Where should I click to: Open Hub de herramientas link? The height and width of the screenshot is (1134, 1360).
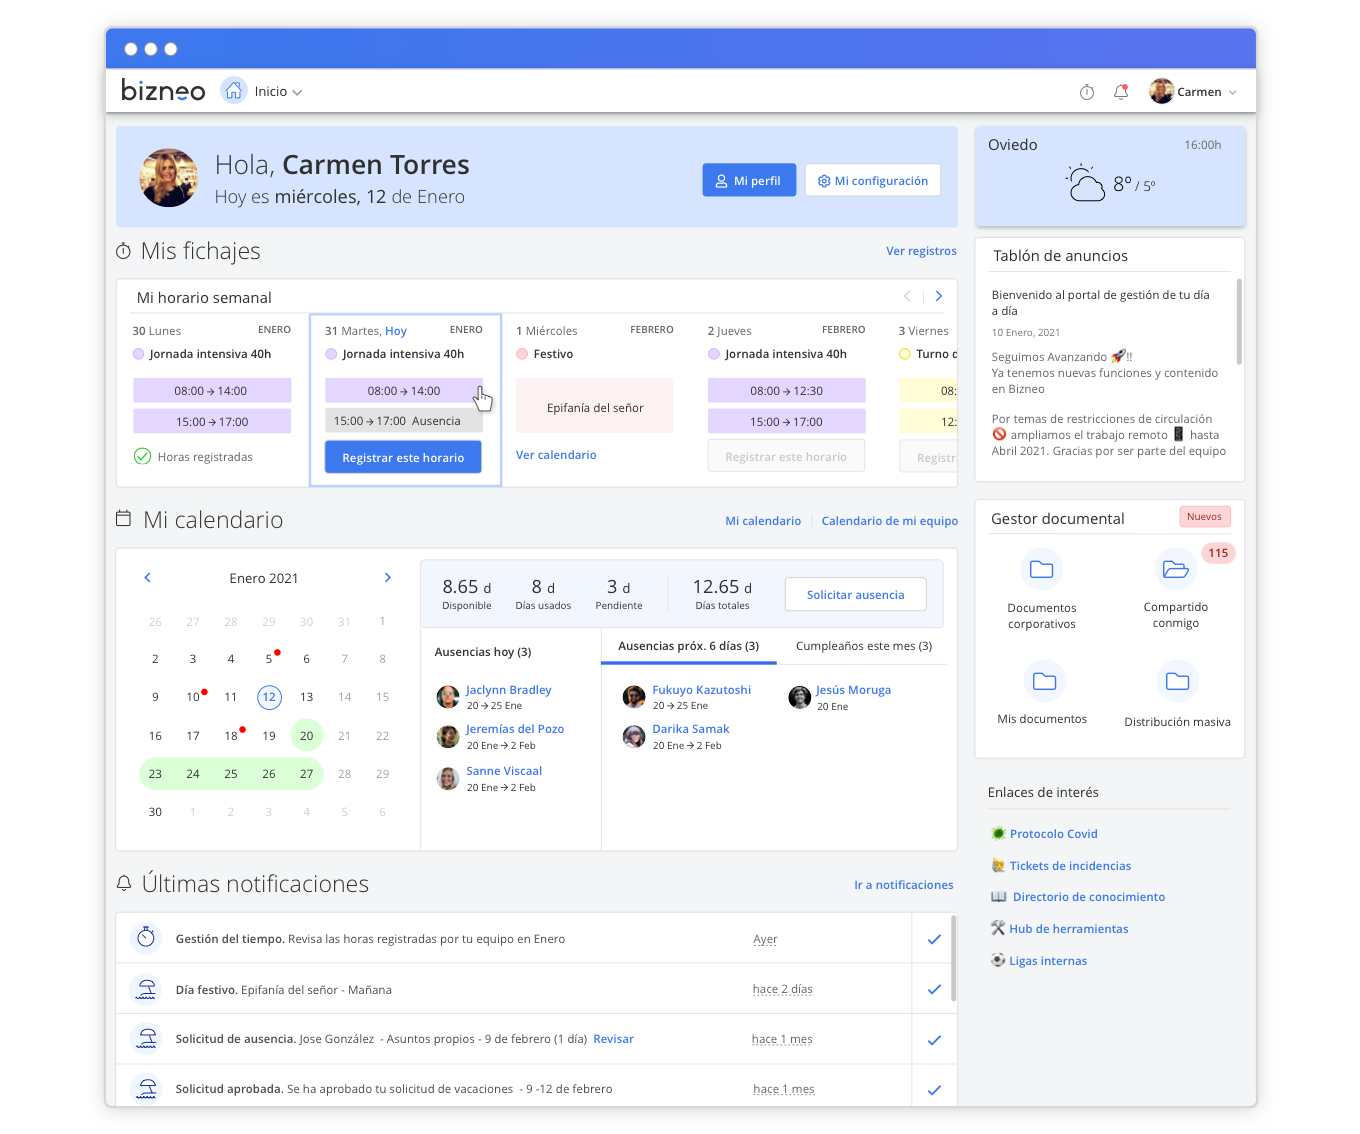tap(1068, 929)
